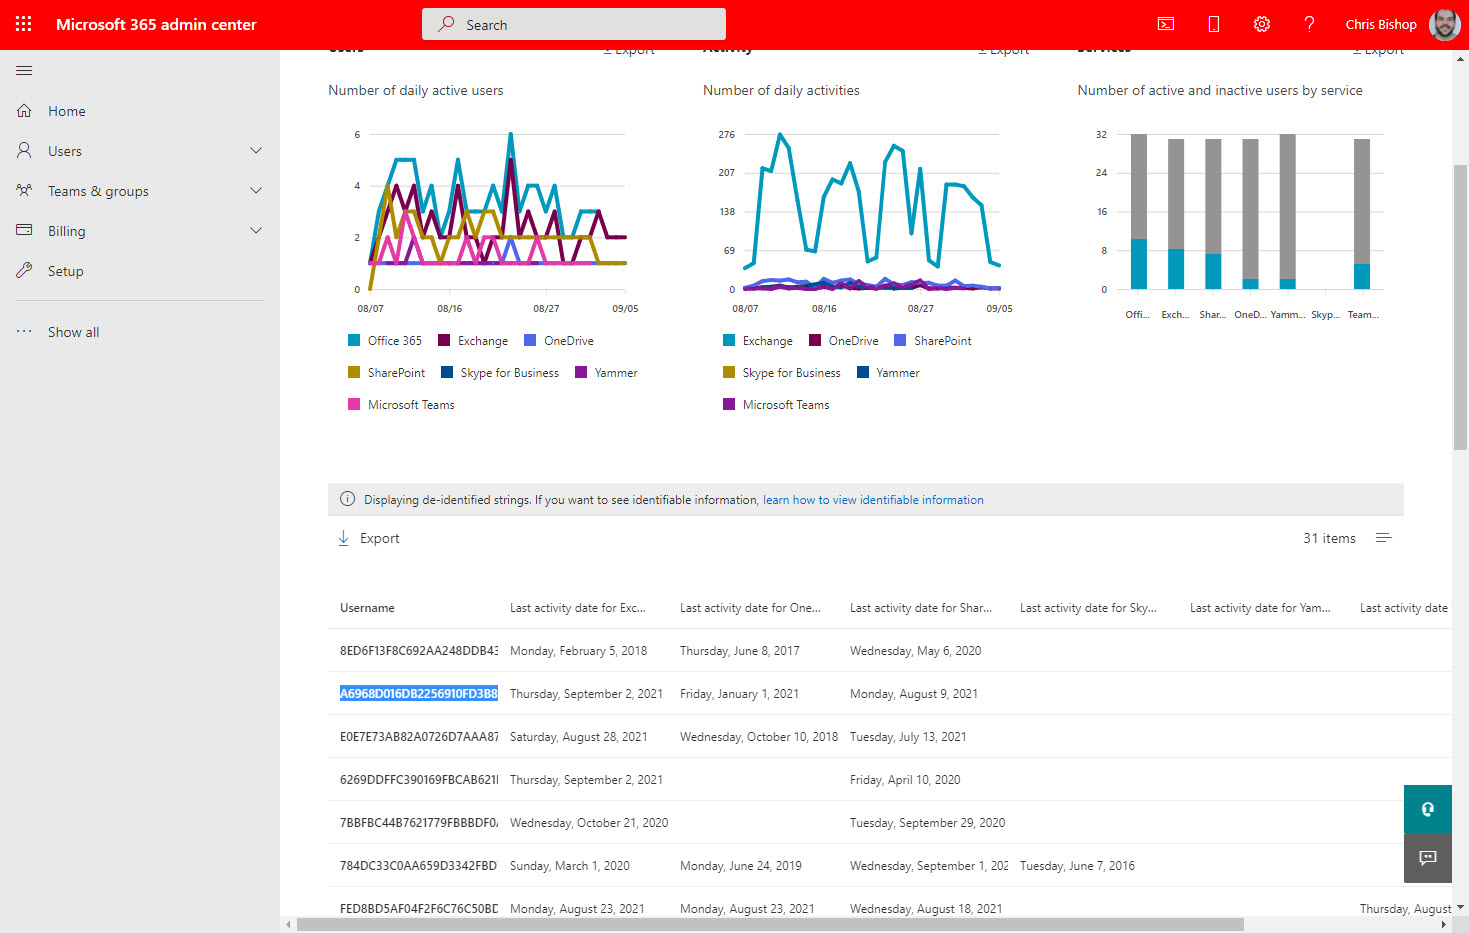Image resolution: width=1469 pixels, height=933 pixels.
Task: Toggle SharePoint legend swatch in users chart
Action: pos(354,372)
